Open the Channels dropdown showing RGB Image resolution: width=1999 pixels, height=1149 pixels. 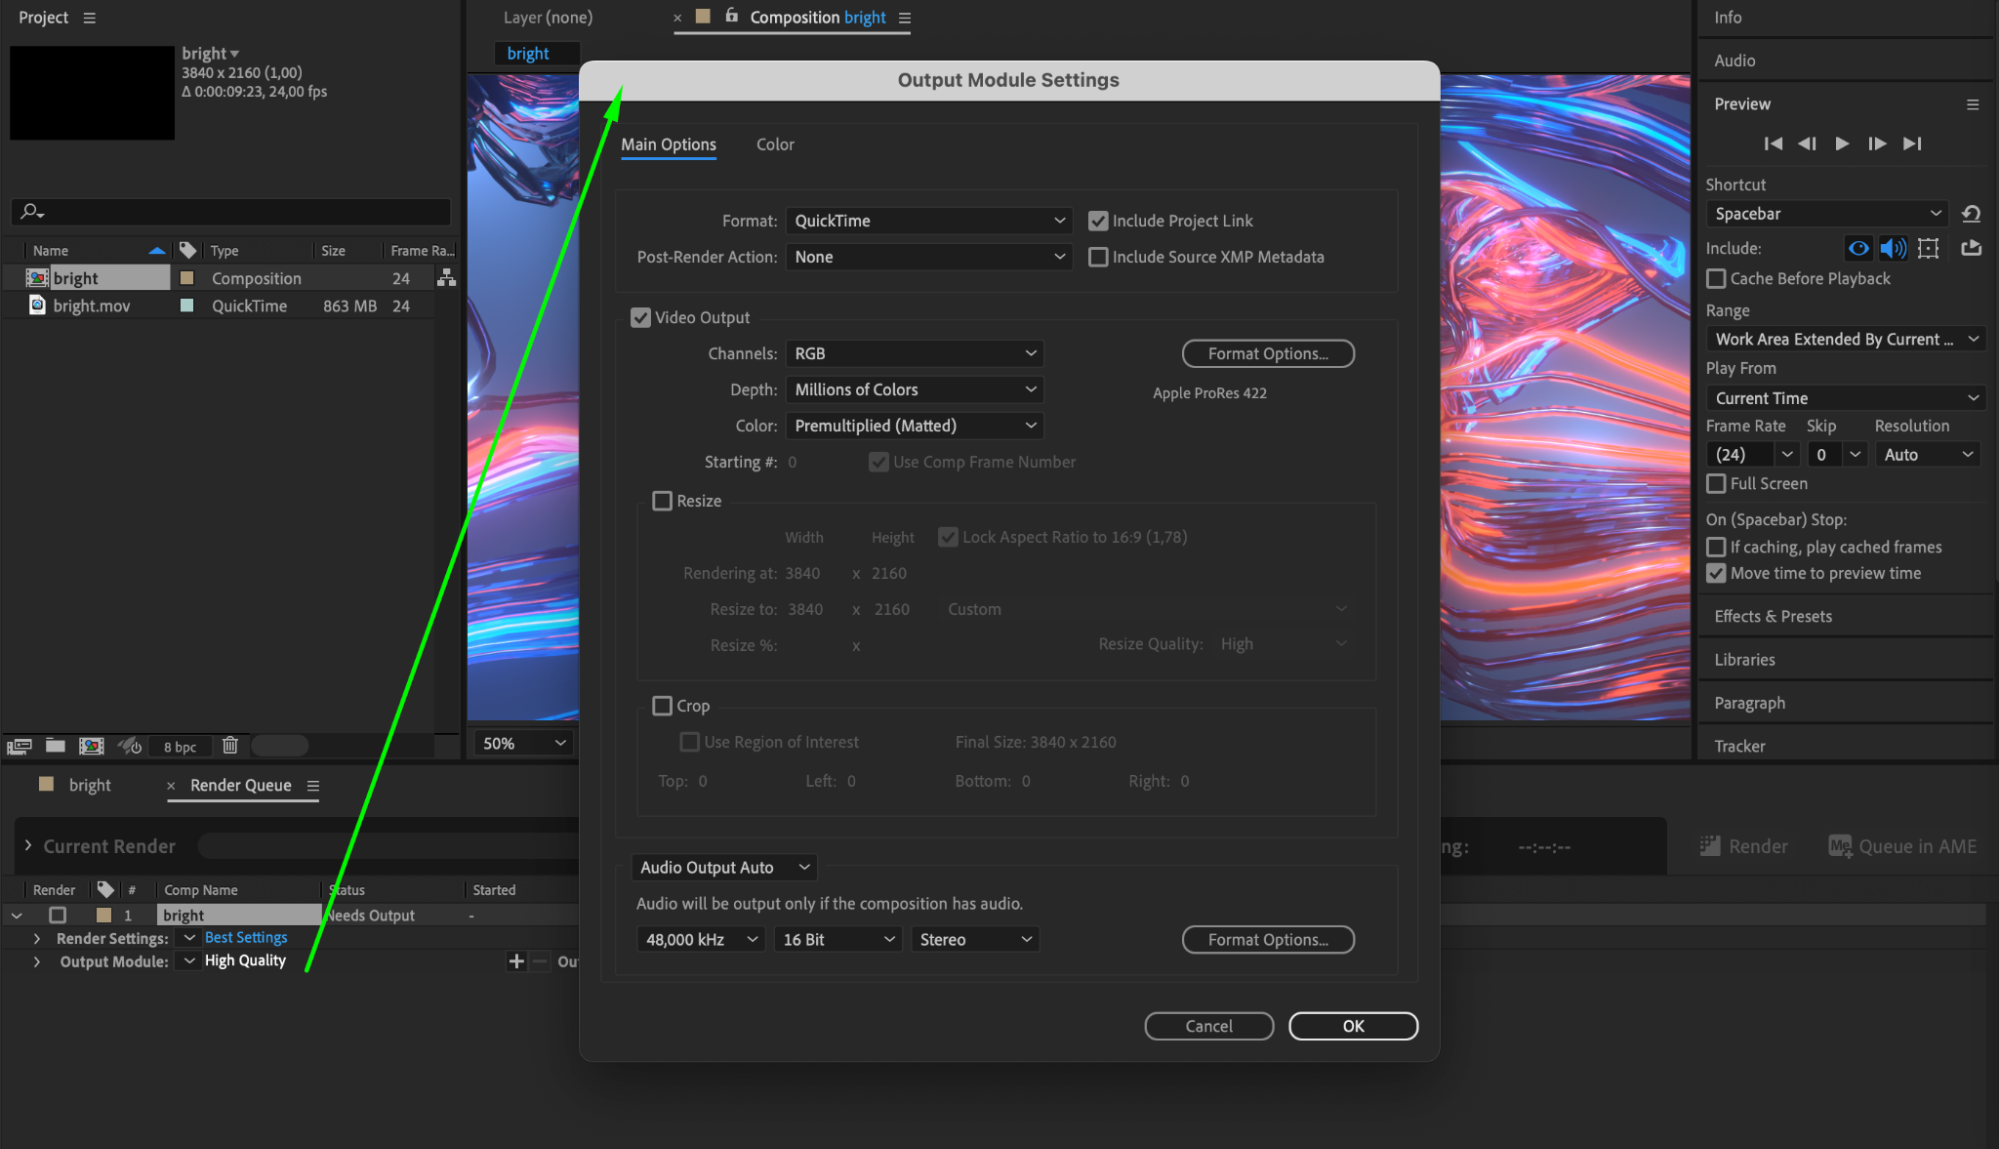(914, 354)
